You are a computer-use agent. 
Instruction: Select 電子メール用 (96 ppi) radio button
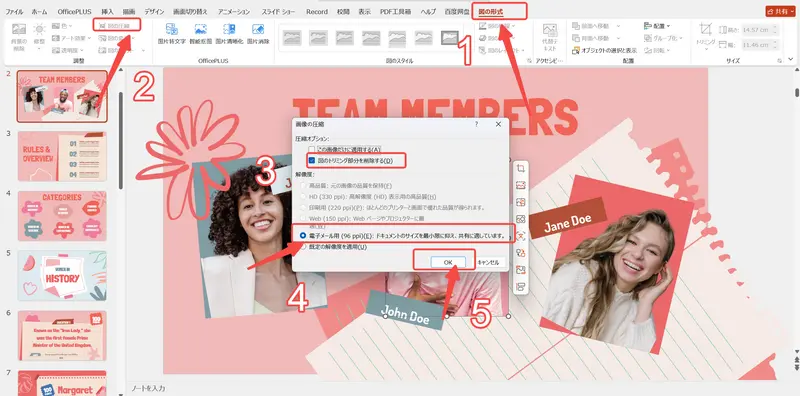(x=304, y=236)
